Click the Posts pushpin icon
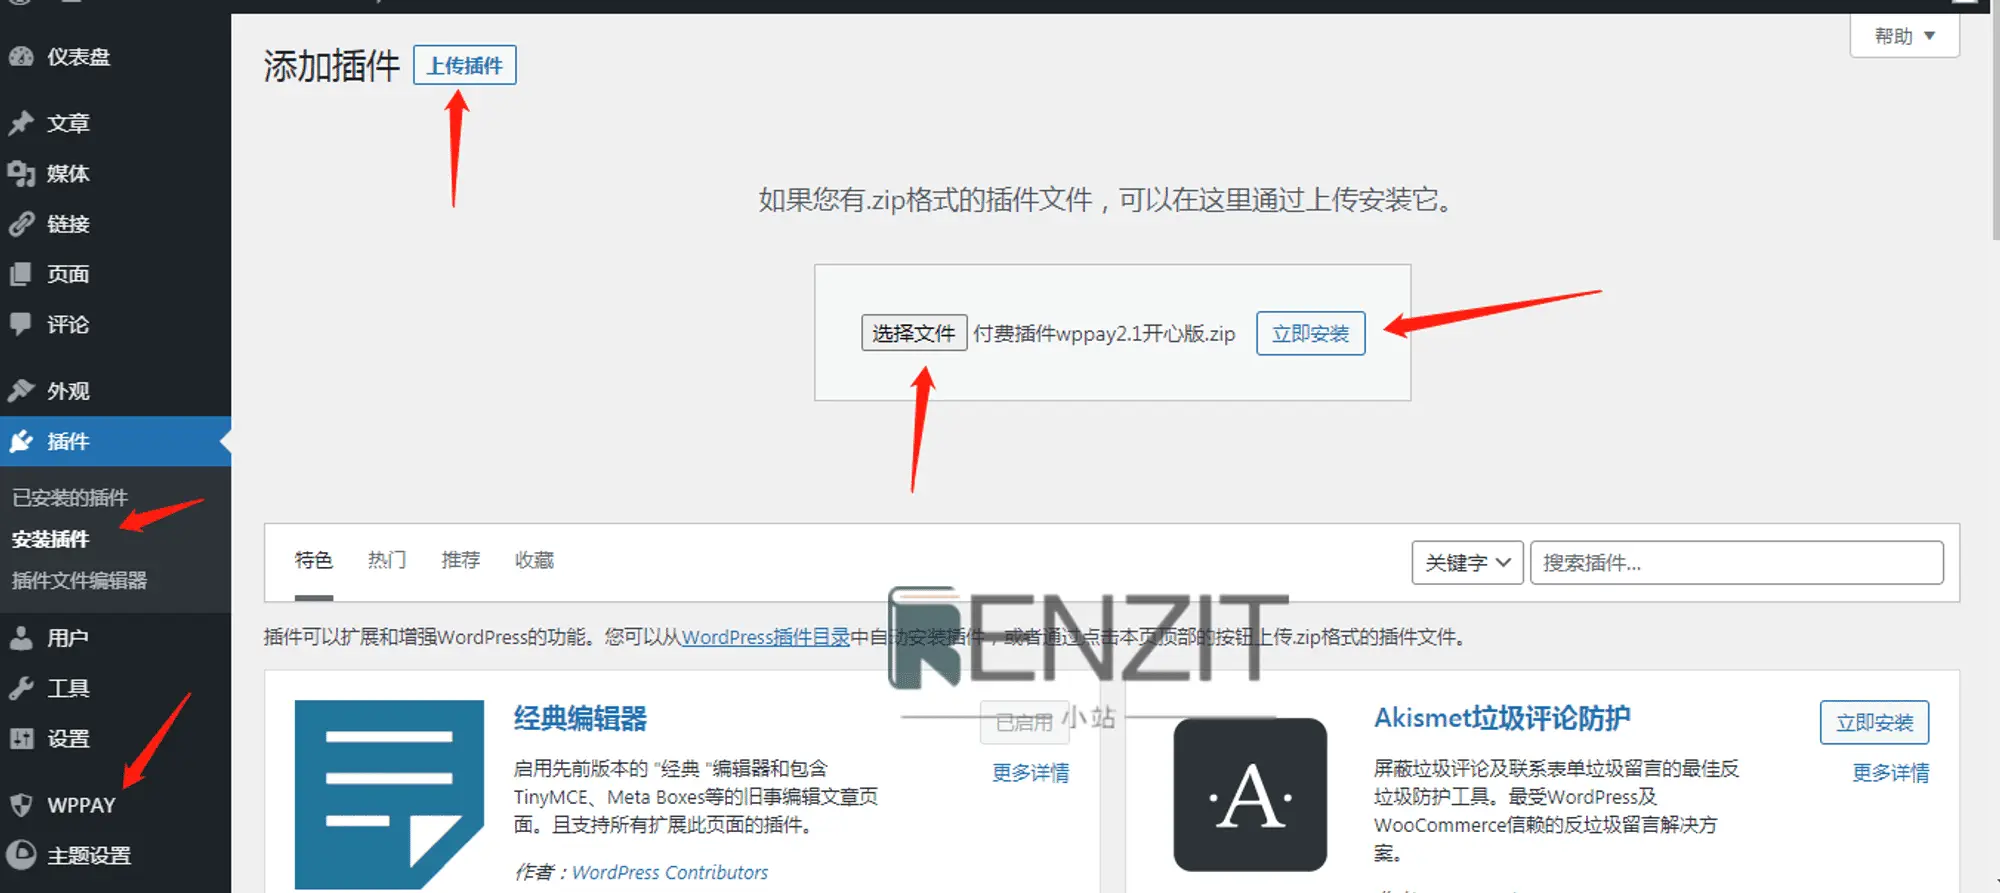The image size is (2000, 893). tap(21, 123)
